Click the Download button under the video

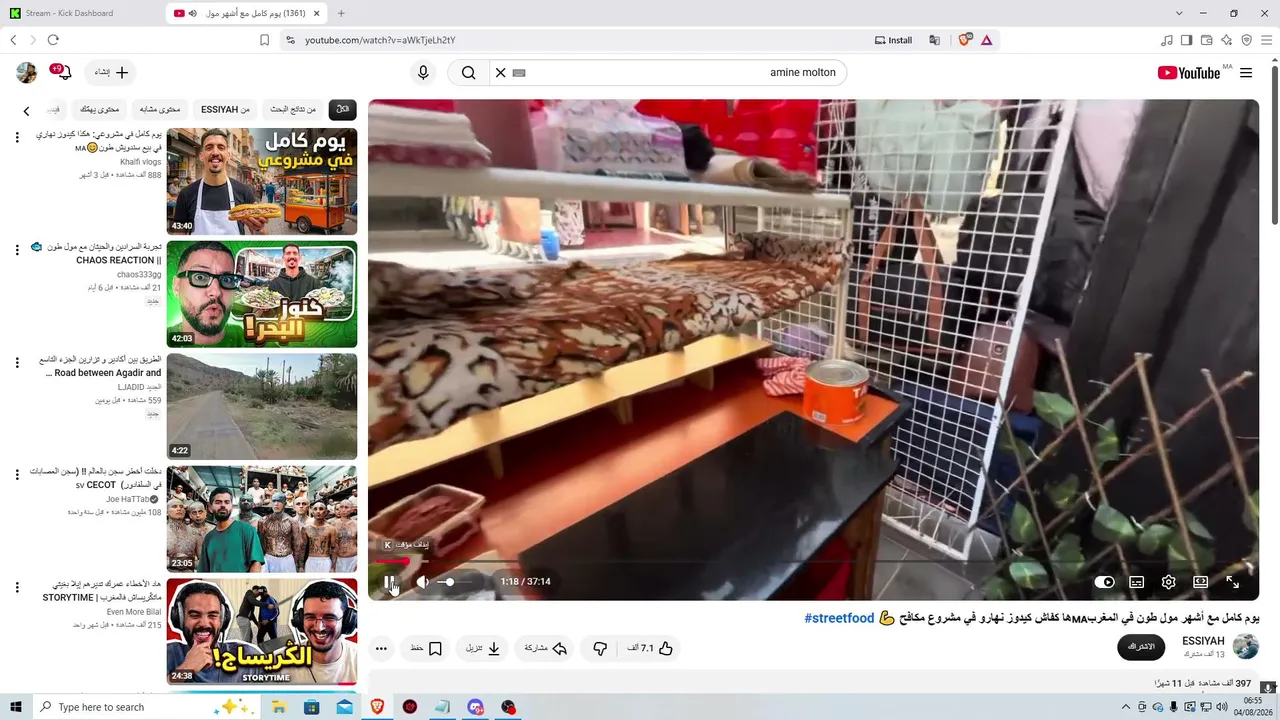[483, 648]
